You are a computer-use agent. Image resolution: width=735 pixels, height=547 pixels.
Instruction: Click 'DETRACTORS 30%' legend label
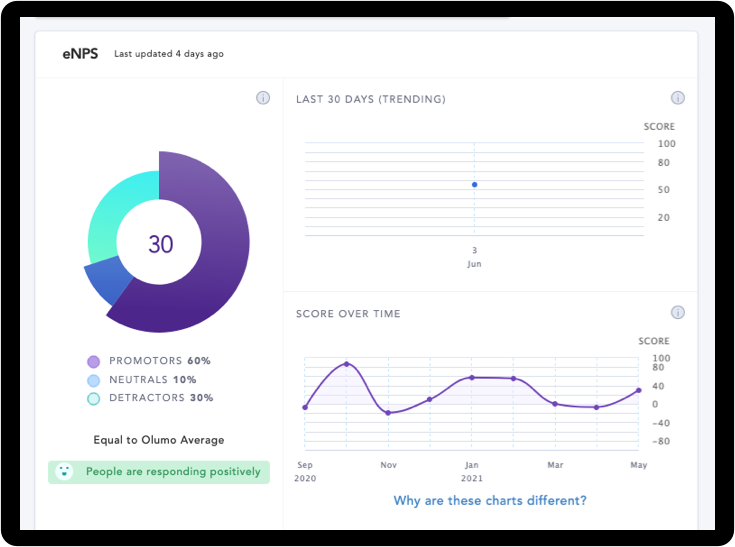coord(161,398)
